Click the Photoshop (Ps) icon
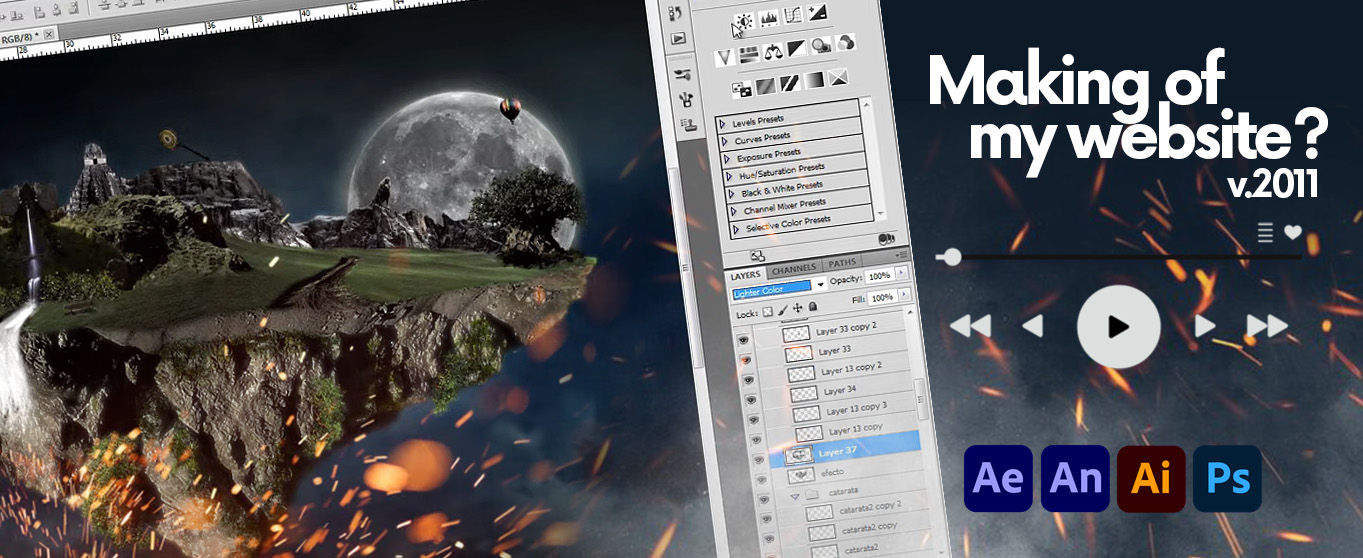 click(x=1228, y=479)
